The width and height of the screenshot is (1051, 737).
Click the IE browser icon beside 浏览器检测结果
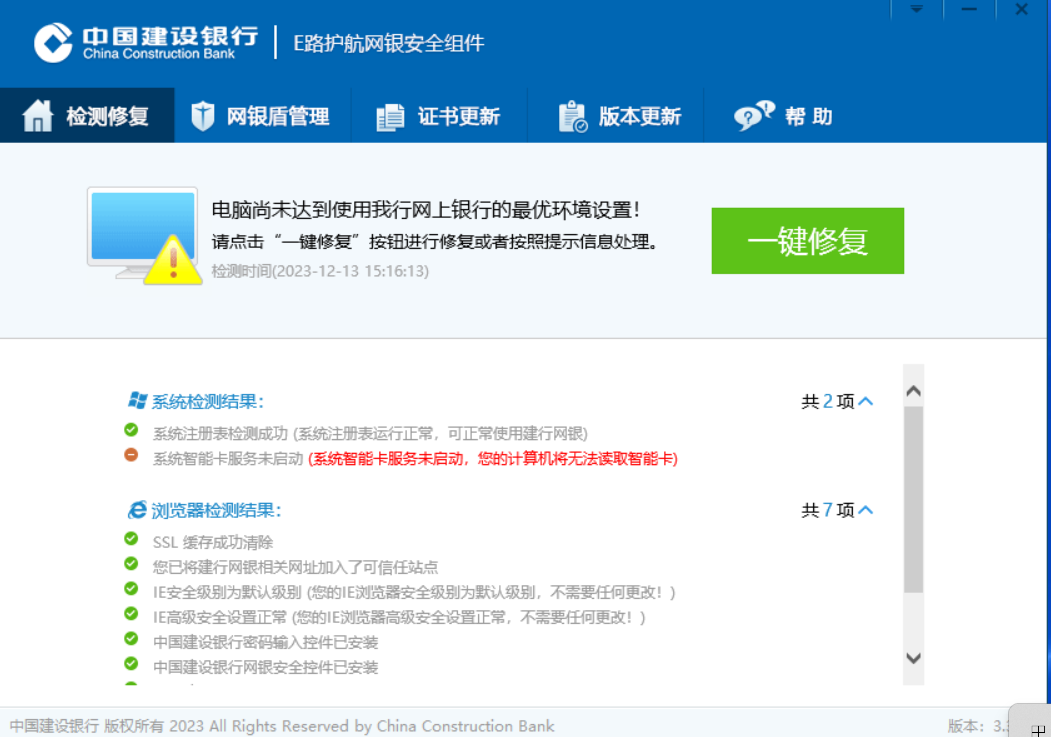137,510
